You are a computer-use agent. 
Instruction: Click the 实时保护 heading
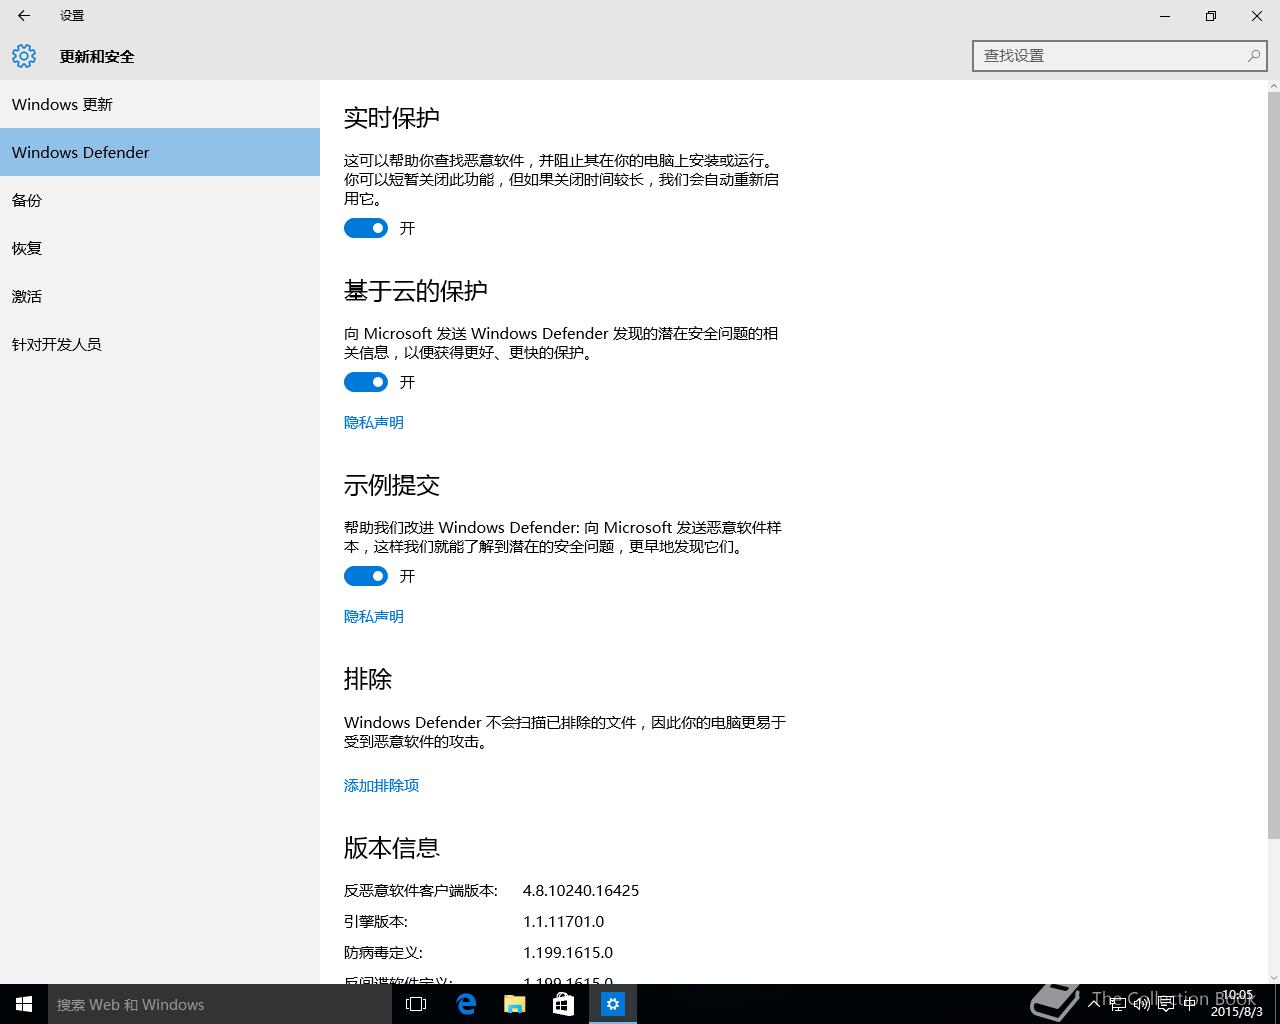tap(392, 118)
